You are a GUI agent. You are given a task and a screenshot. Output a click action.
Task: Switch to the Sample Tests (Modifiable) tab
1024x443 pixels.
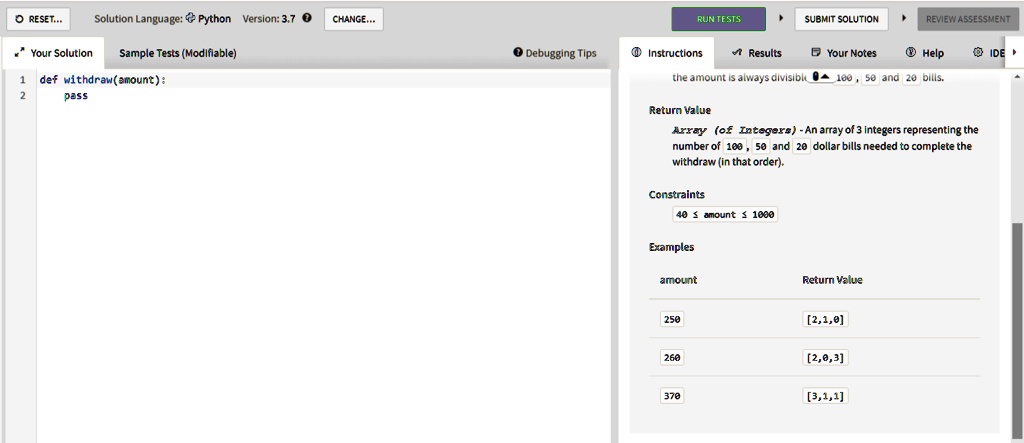click(x=177, y=53)
